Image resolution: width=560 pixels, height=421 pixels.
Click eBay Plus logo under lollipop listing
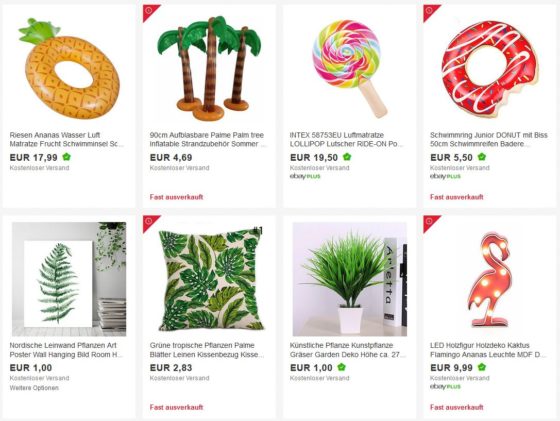305,176
